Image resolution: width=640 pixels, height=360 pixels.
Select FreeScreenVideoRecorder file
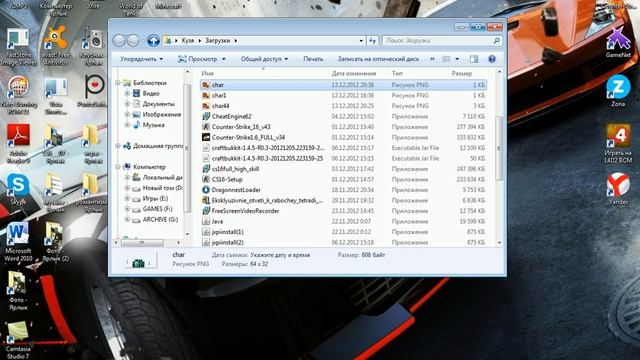245,211
